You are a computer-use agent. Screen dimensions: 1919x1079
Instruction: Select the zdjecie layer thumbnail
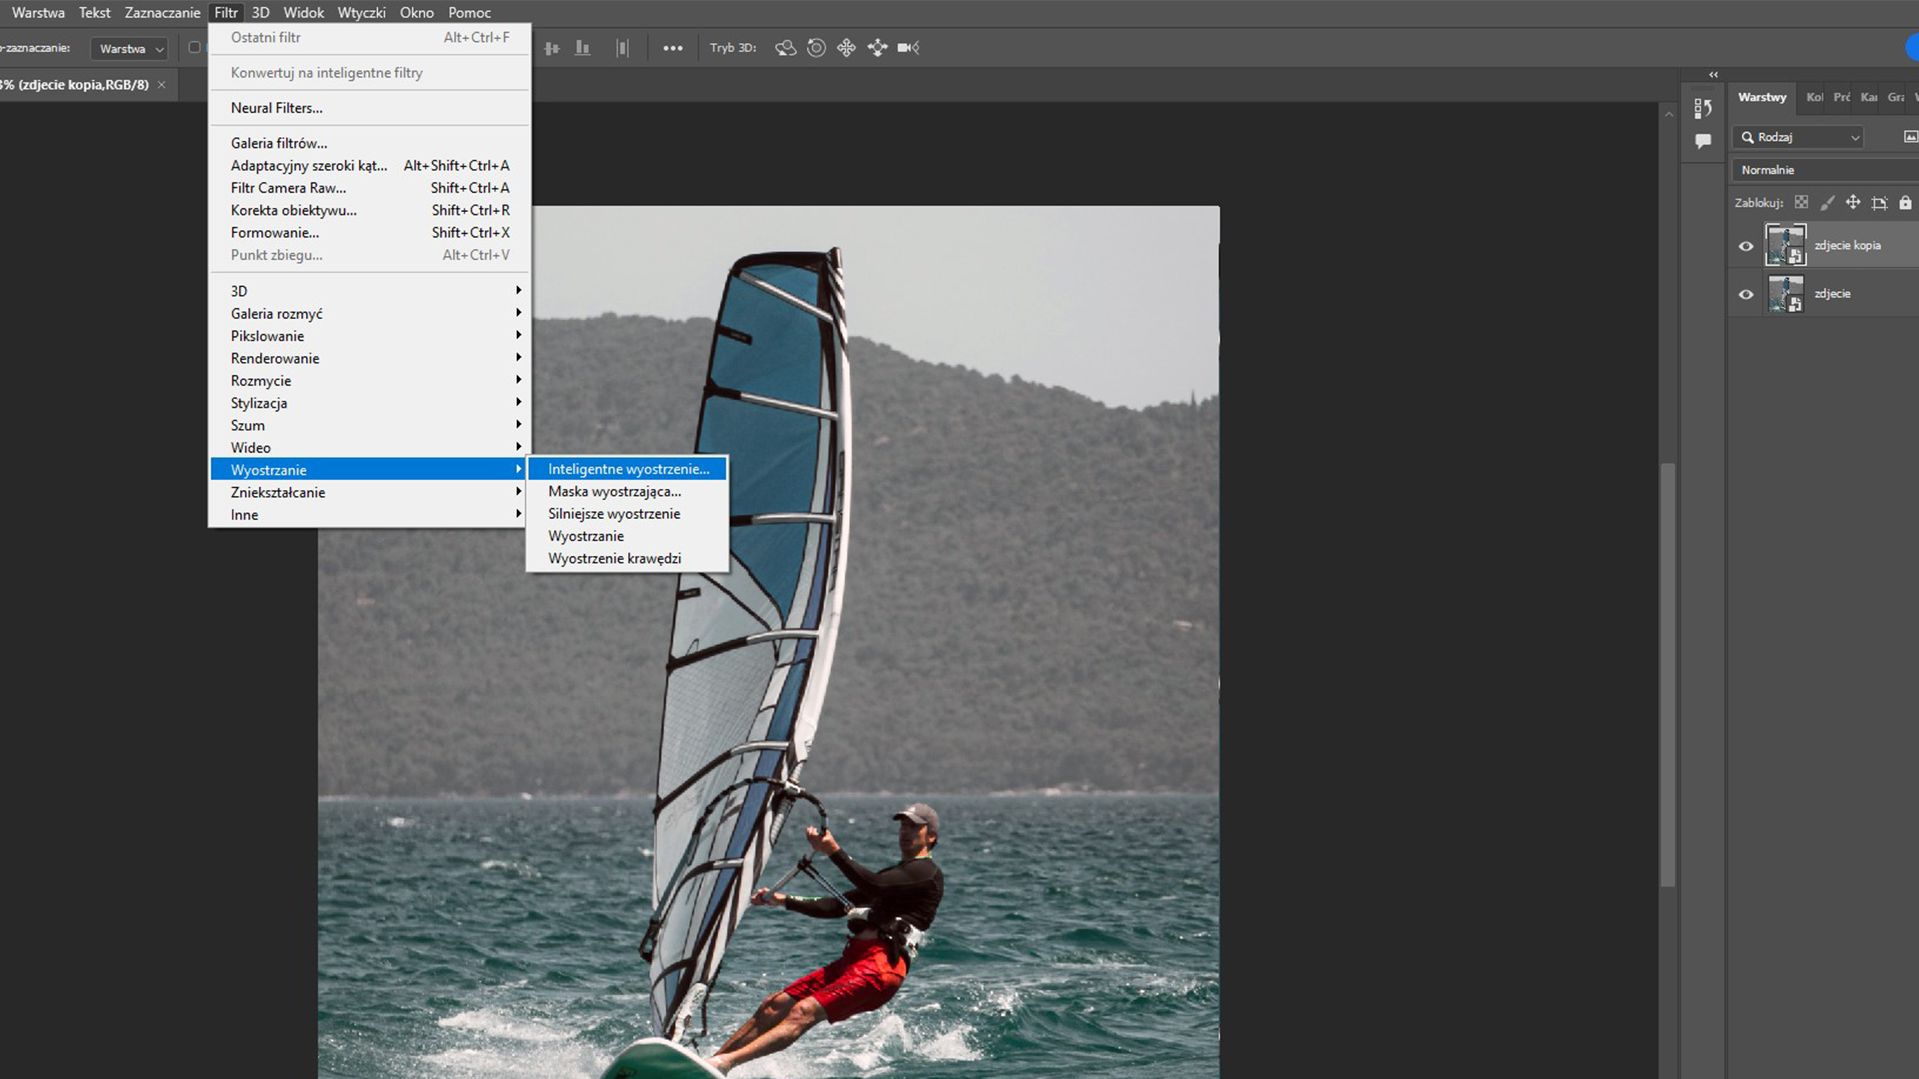1786,294
